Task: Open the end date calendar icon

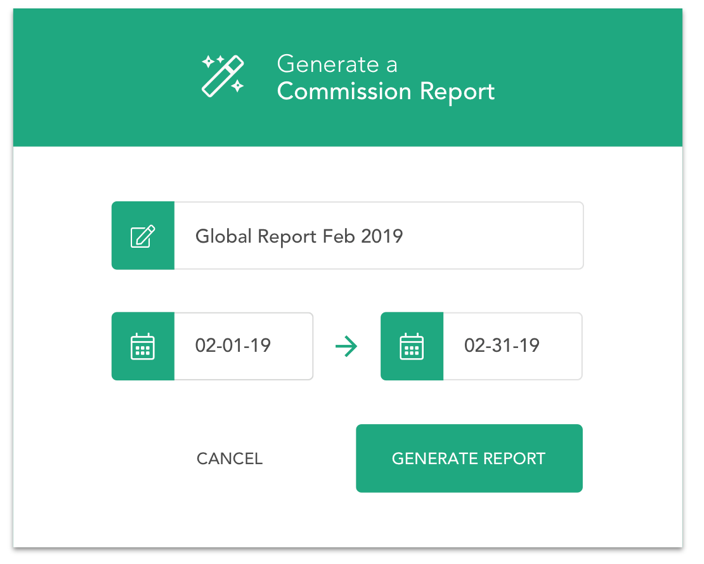Action: click(x=412, y=347)
